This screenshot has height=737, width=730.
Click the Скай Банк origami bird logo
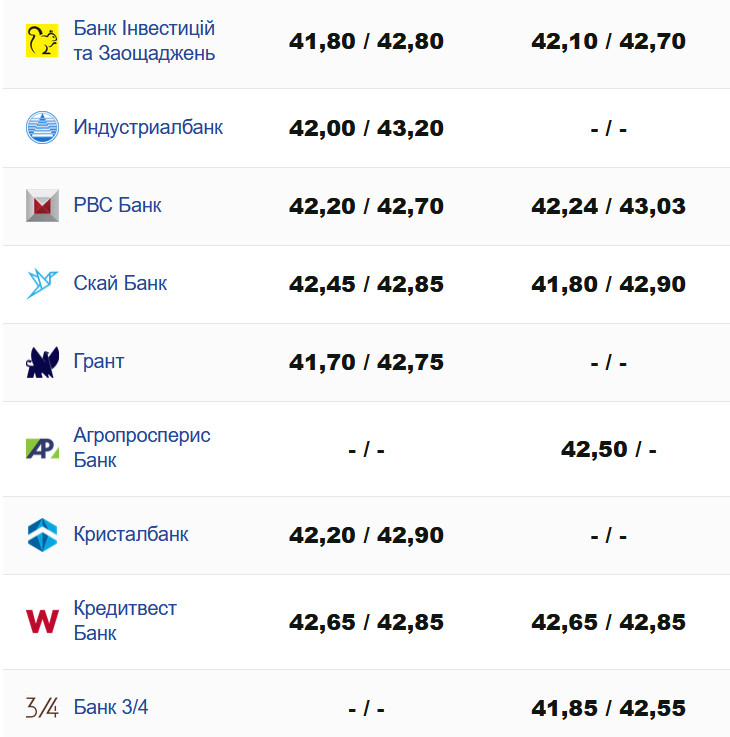pos(42,284)
